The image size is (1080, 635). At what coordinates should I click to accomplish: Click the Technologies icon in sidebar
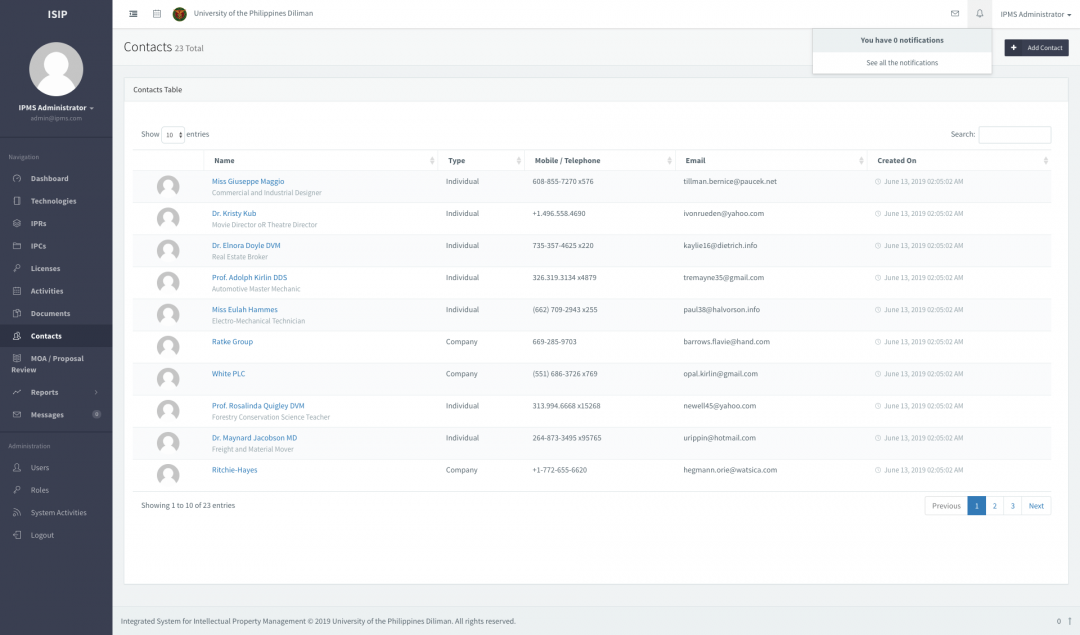17,201
